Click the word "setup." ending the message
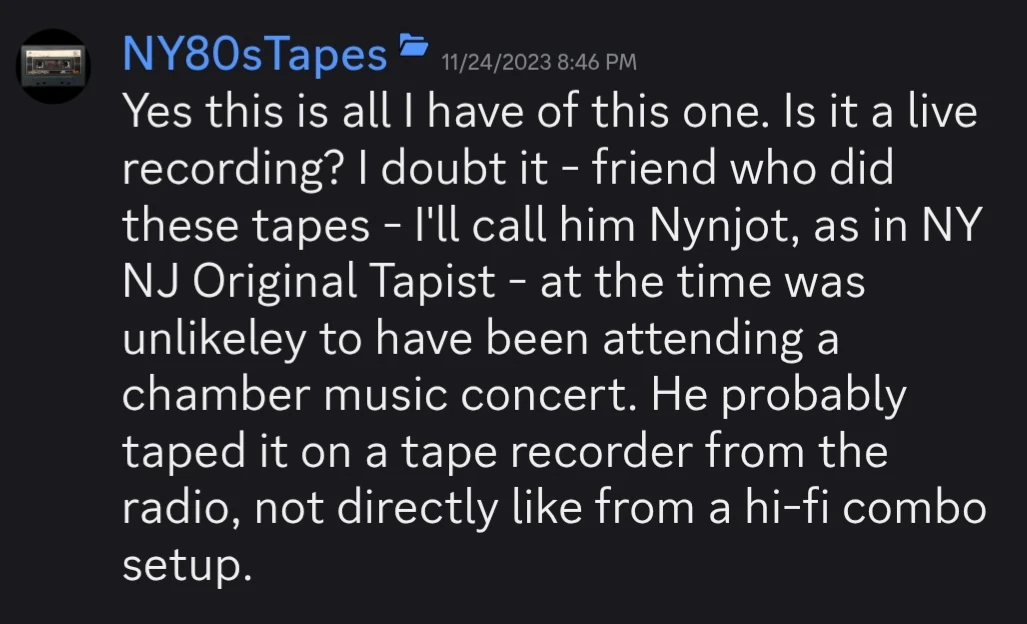 tap(184, 567)
